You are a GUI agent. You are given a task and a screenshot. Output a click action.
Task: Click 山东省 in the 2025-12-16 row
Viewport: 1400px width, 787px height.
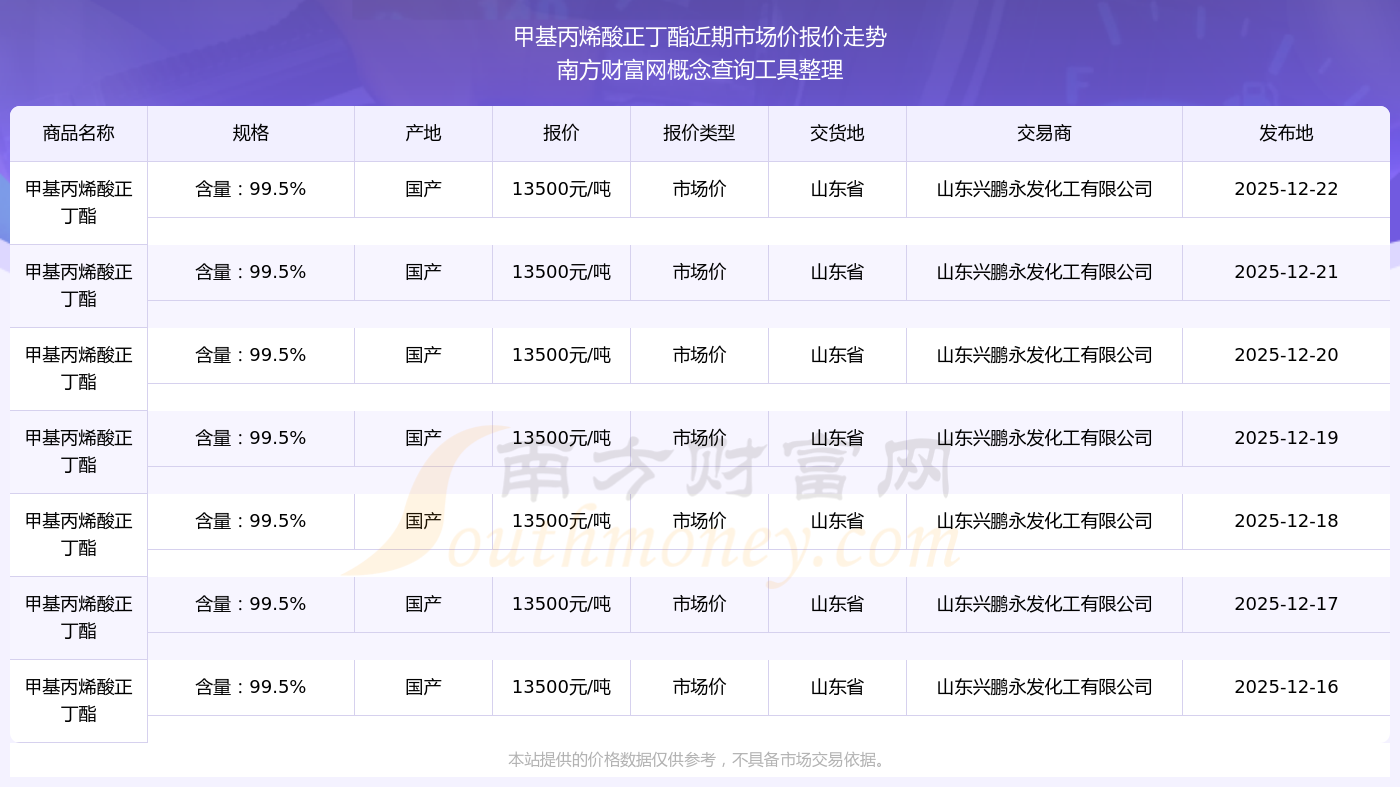click(x=838, y=687)
